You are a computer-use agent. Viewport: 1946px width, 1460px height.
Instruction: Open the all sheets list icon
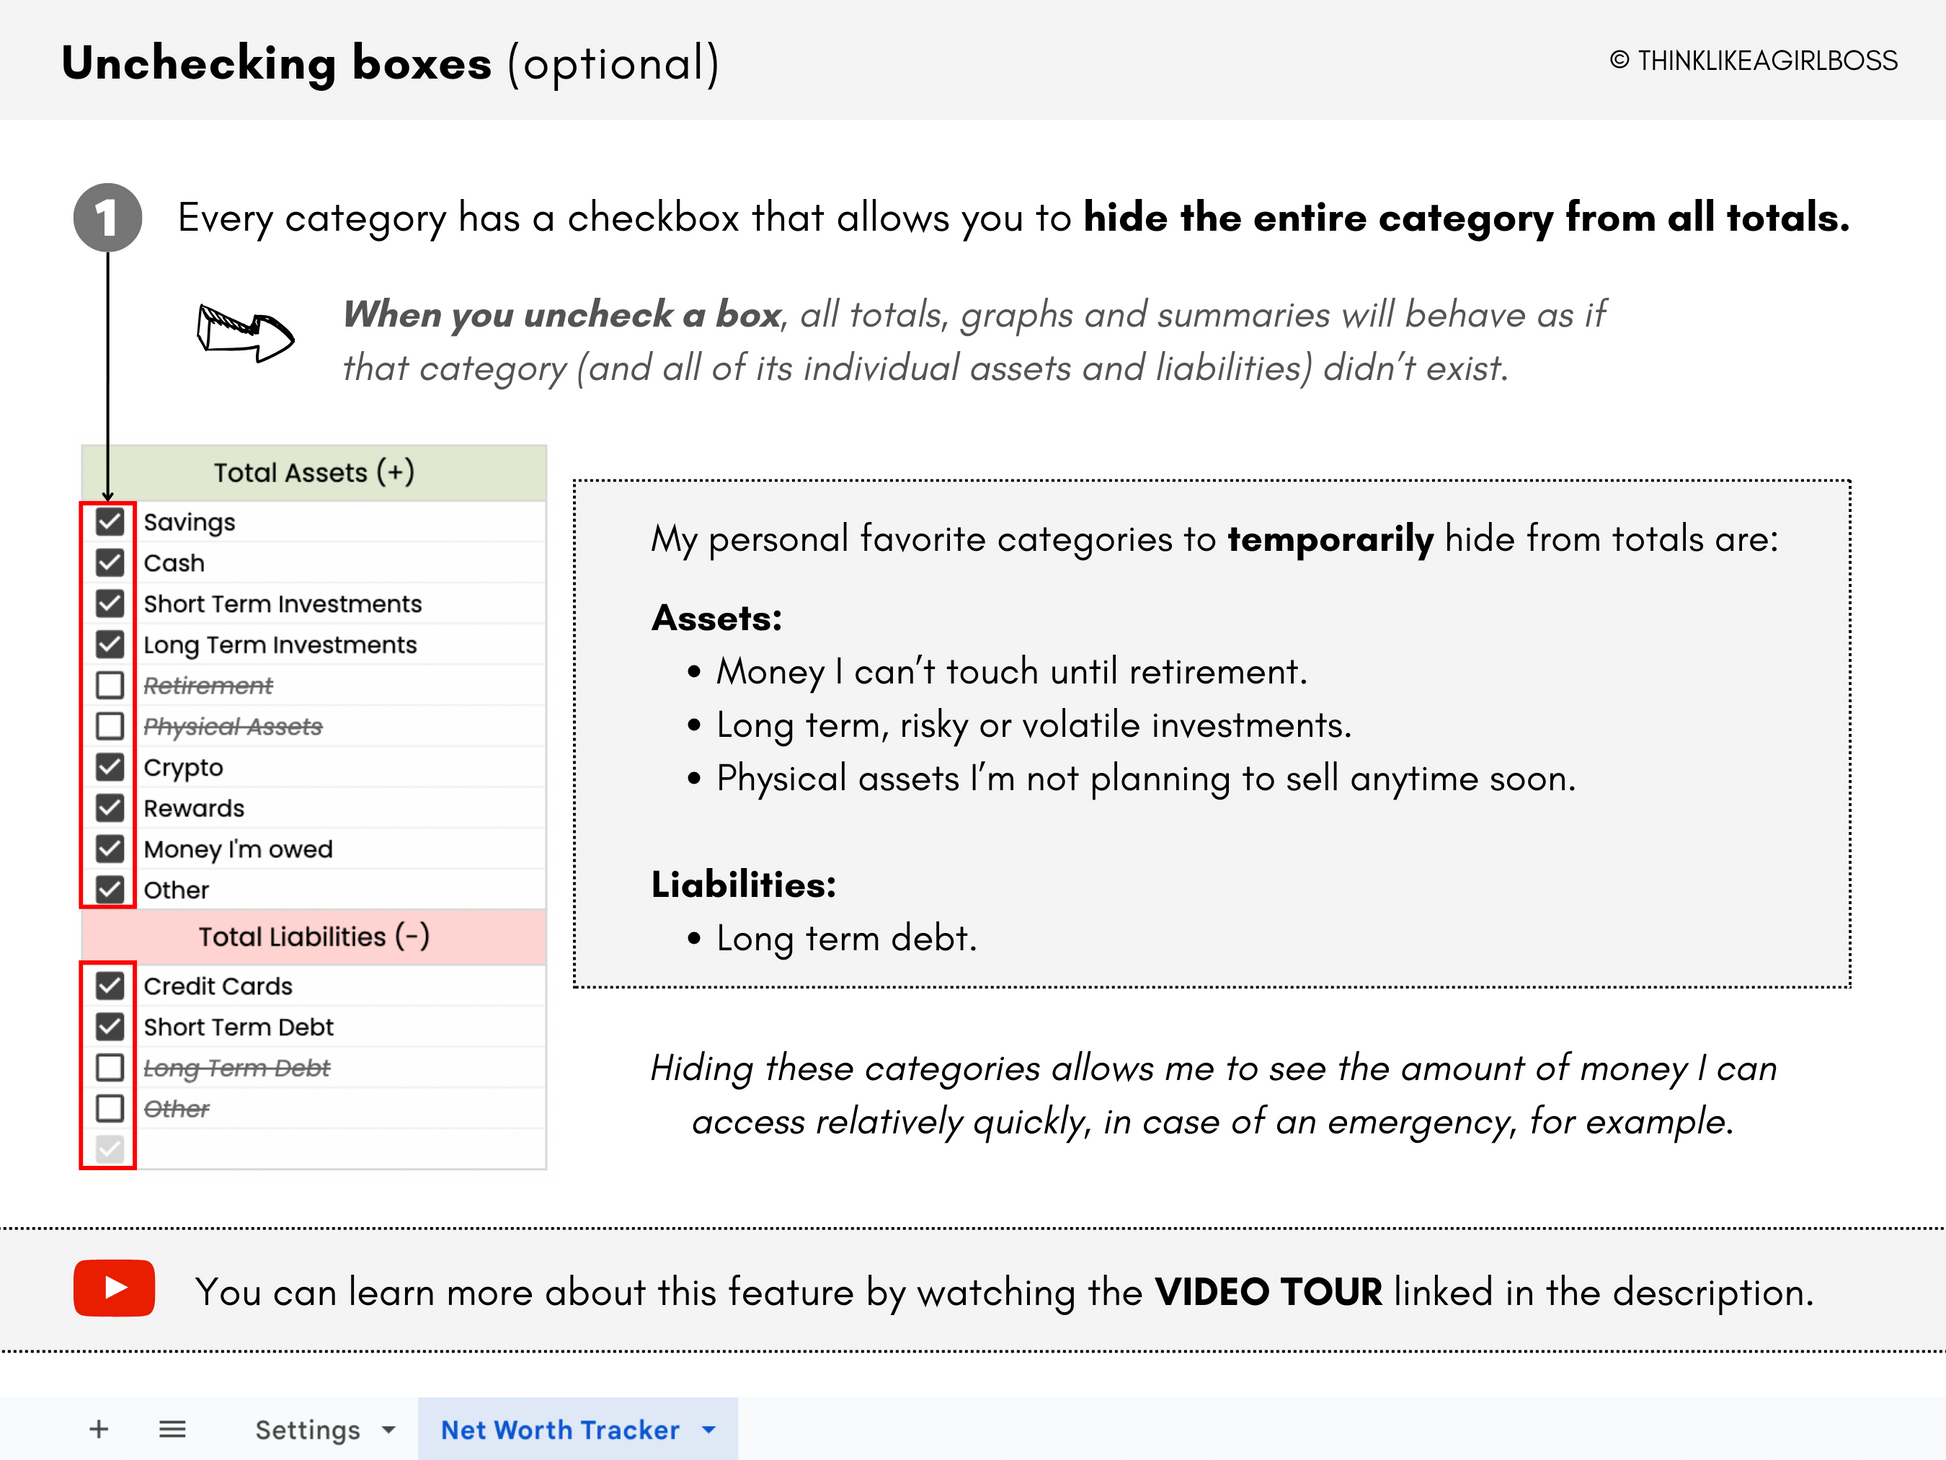(x=172, y=1429)
